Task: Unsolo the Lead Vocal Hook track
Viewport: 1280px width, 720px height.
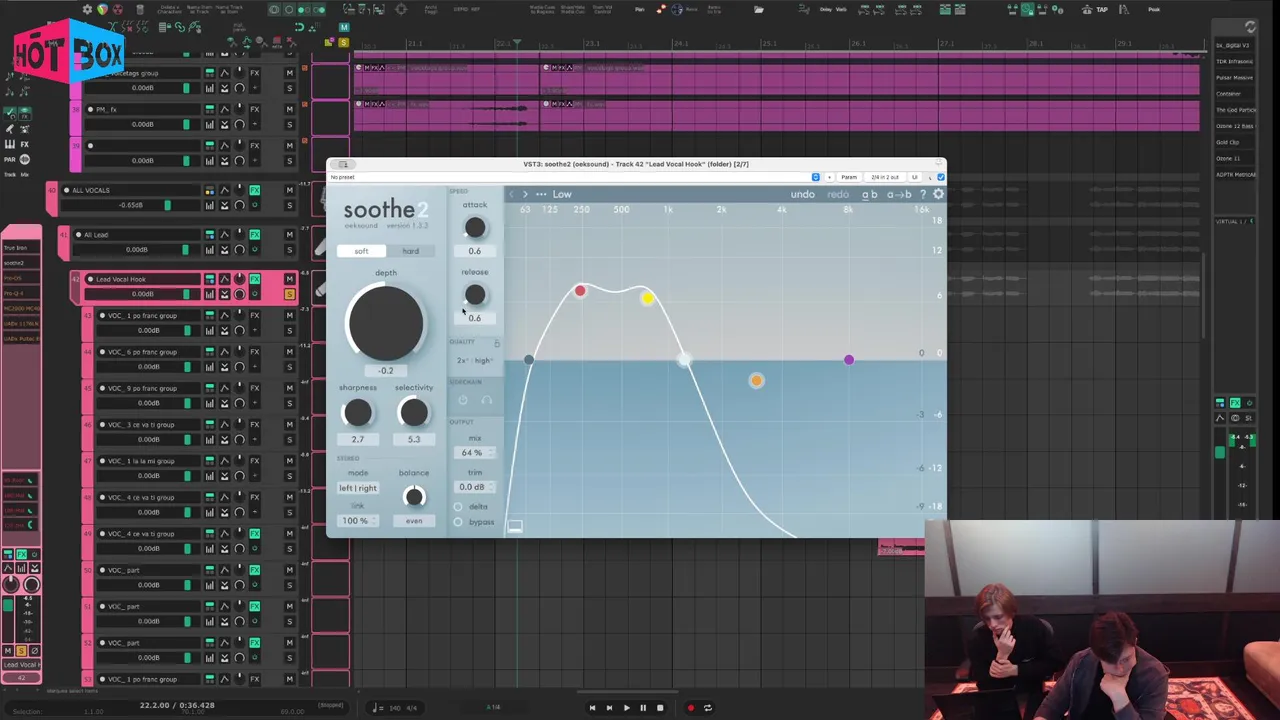Action: (289, 294)
